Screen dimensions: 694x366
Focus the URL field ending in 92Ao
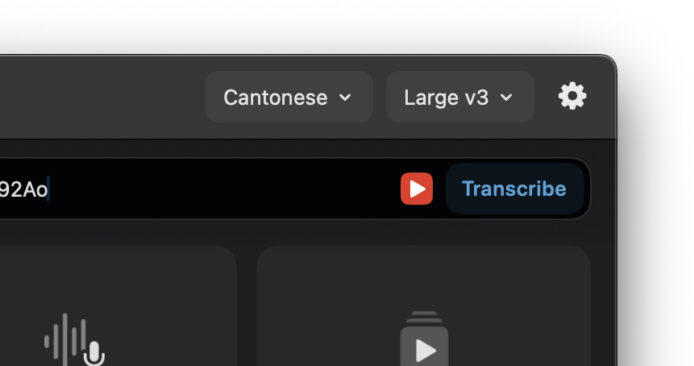pos(197,189)
